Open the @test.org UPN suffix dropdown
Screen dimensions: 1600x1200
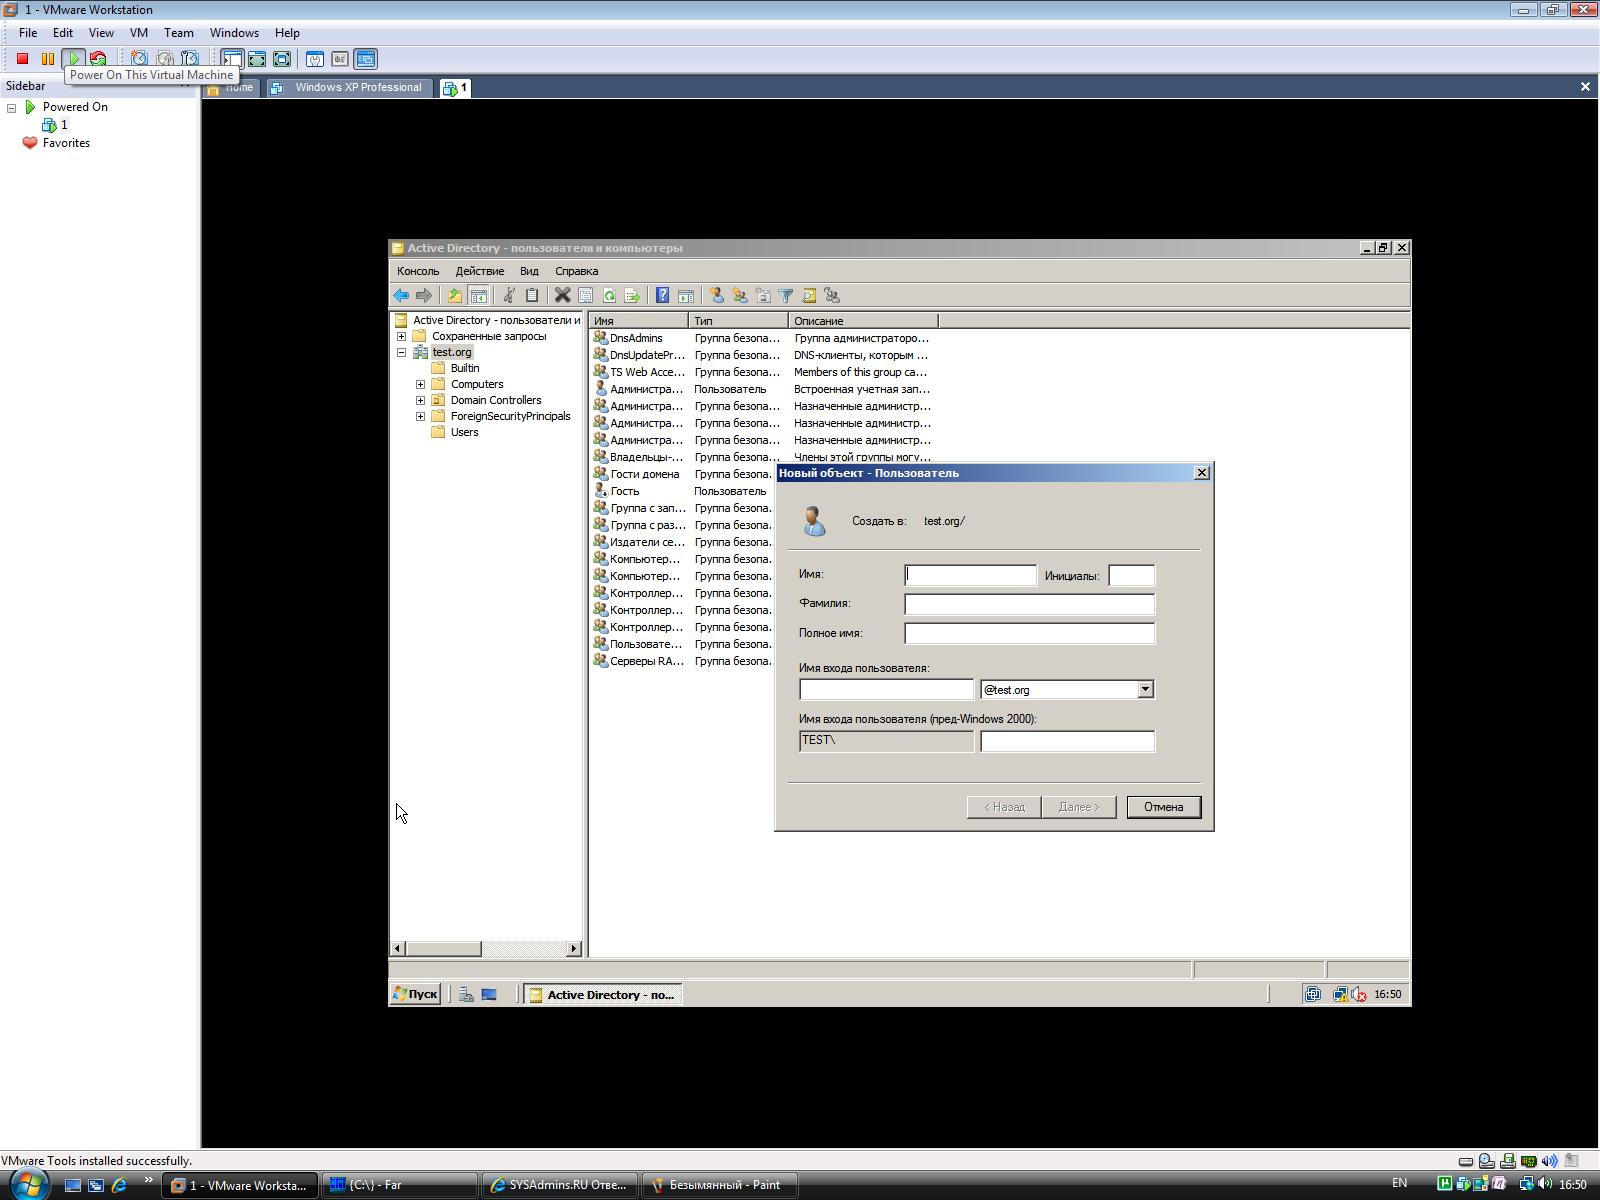[1145, 689]
